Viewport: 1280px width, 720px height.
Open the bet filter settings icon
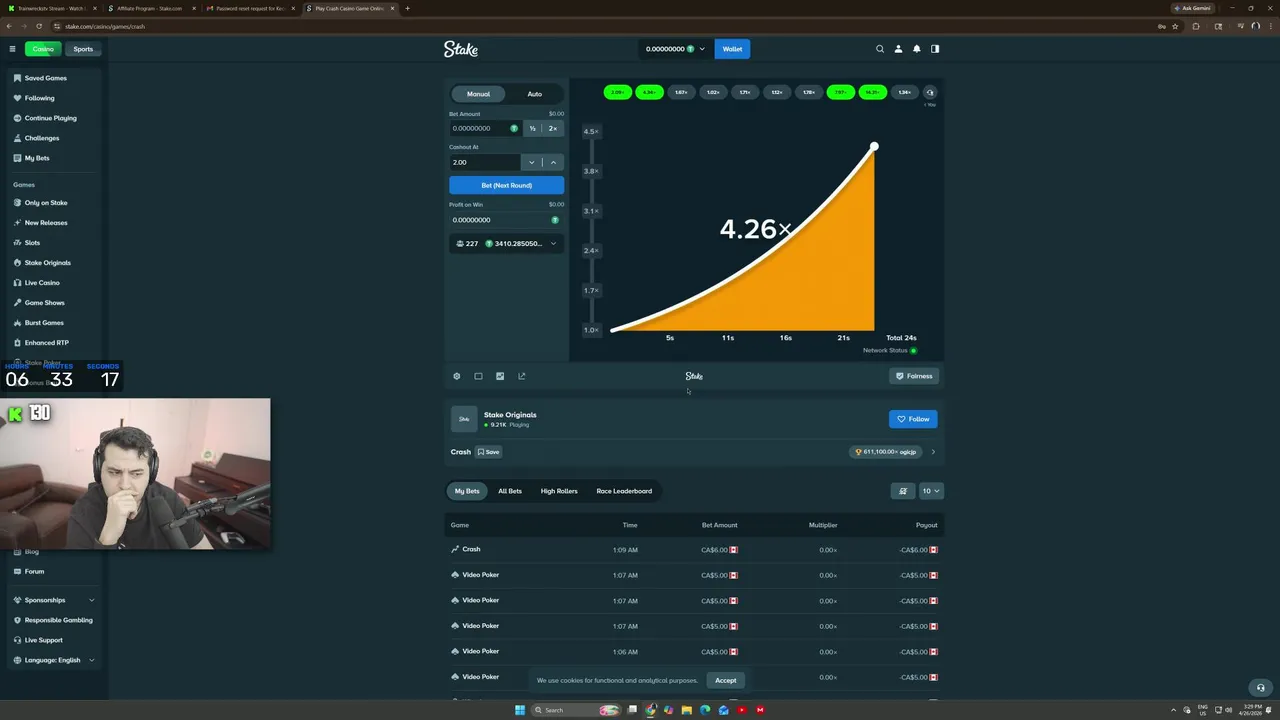(903, 491)
